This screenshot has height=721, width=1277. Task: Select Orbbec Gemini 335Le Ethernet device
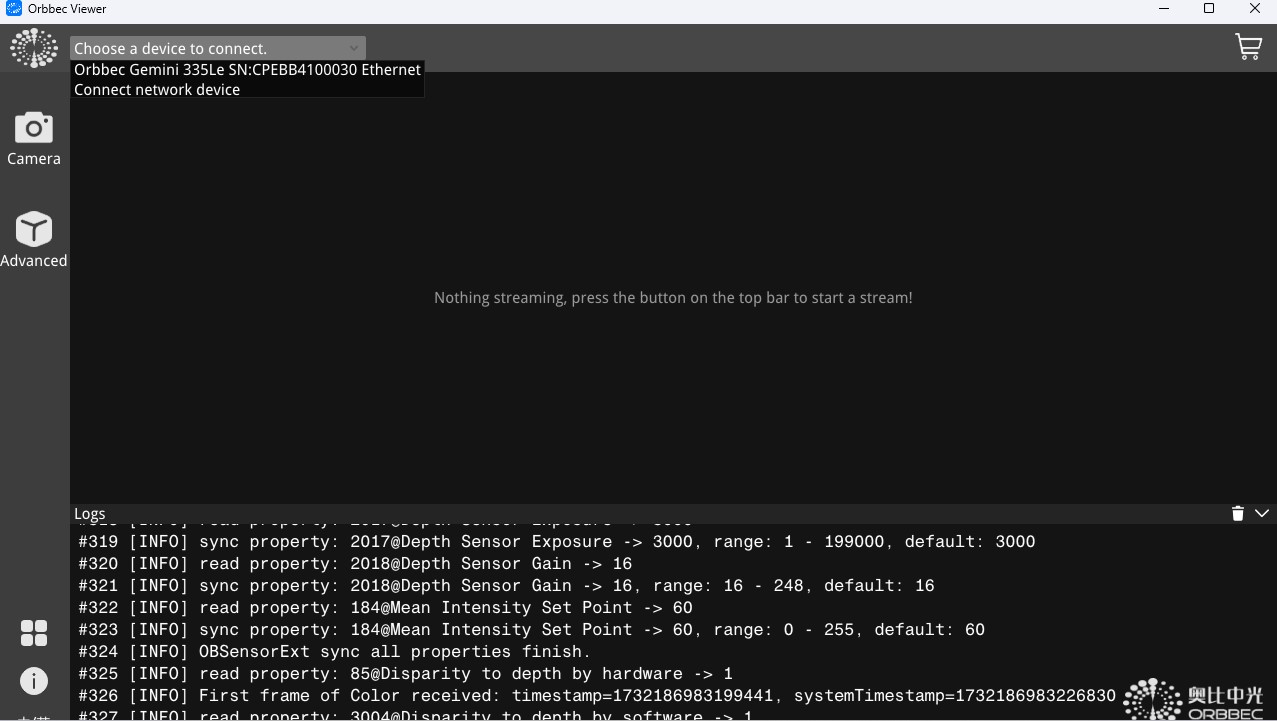click(247, 70)
